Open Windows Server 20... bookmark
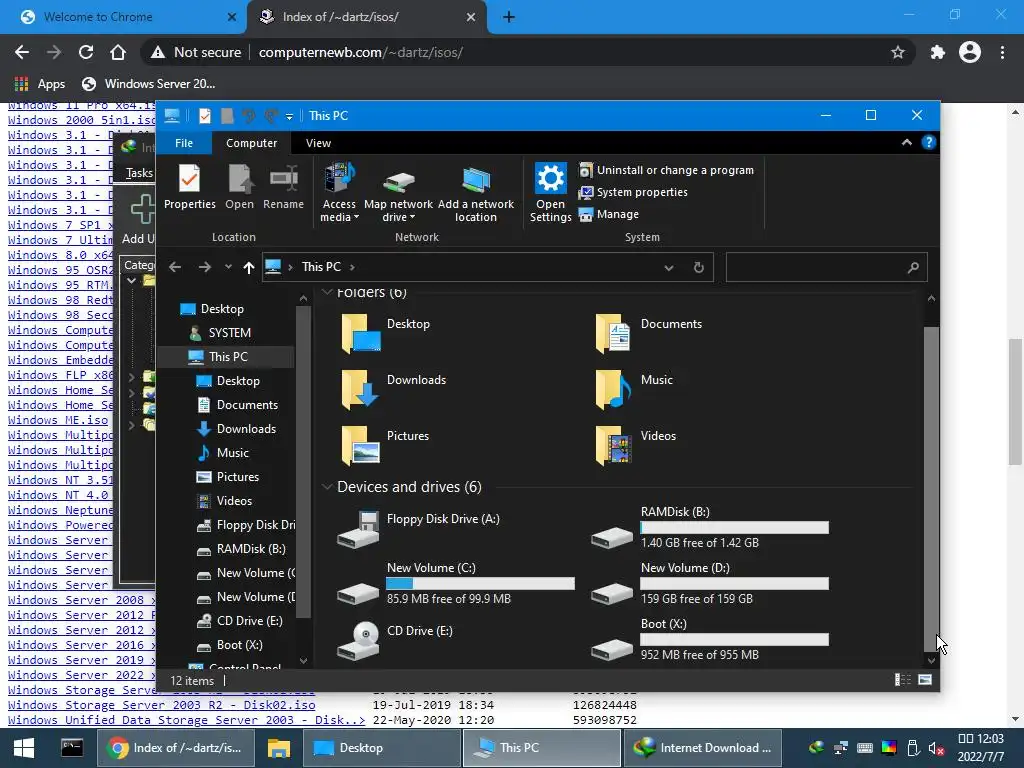This screenshot has height=768, width=1024. coord(148,84)
